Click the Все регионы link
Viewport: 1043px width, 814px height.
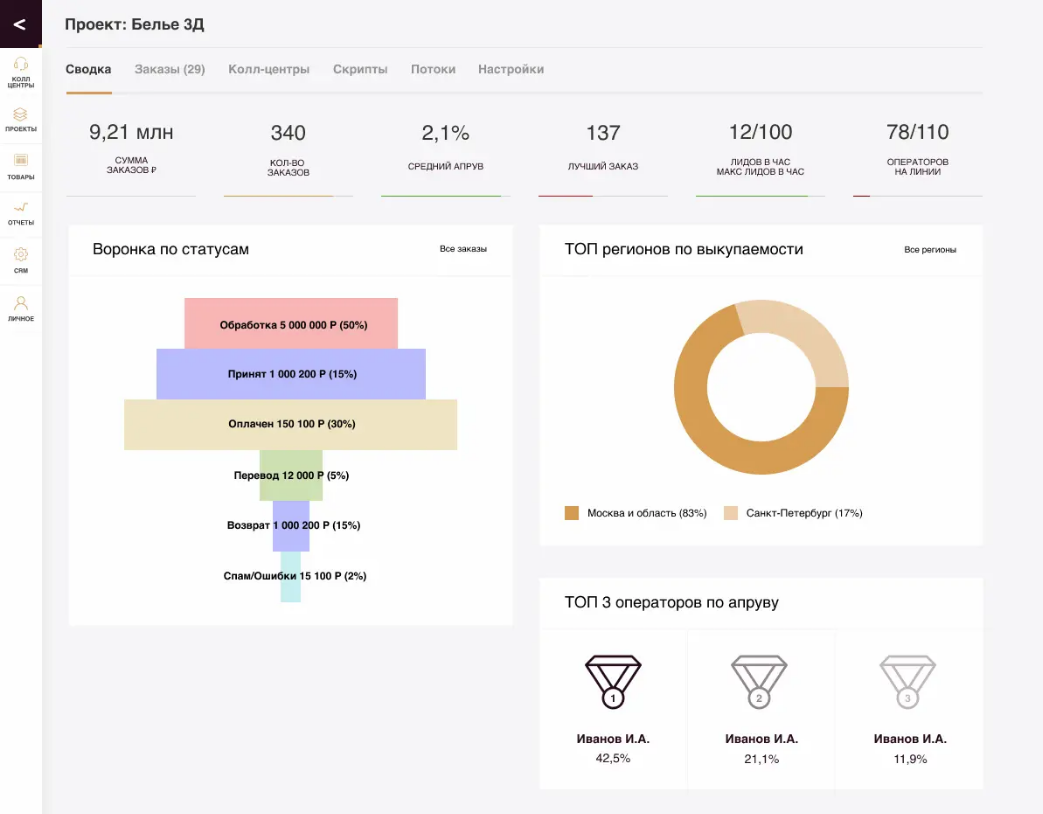coord(930,249)
